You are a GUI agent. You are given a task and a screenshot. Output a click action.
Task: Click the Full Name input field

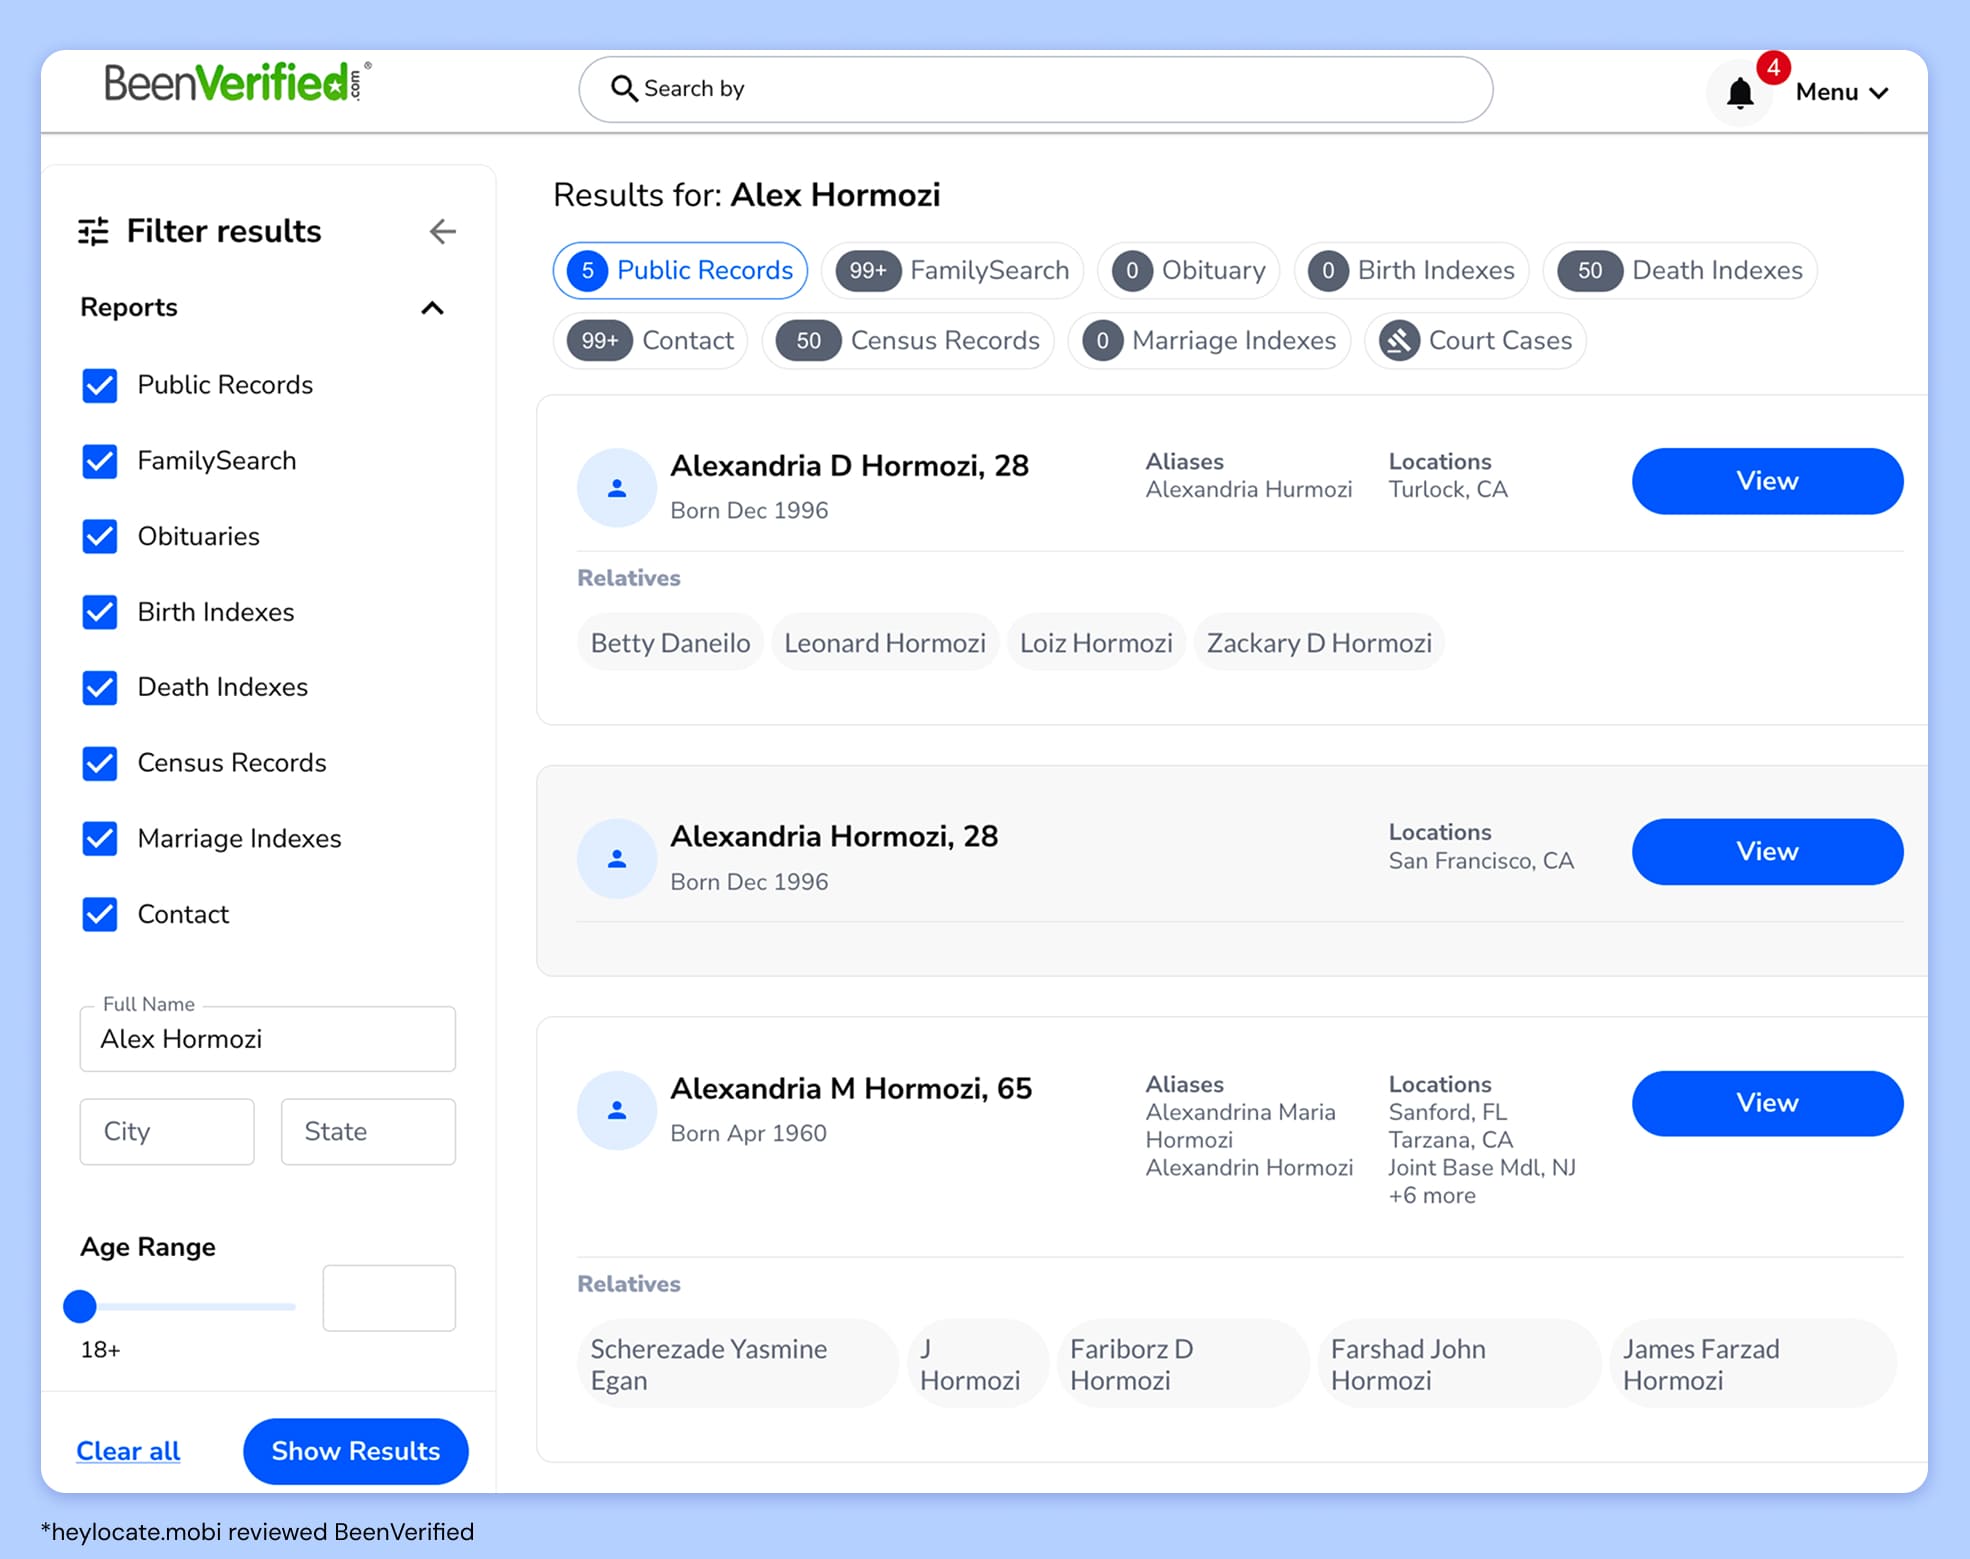pyautogui.click(x=268, y=1039)
